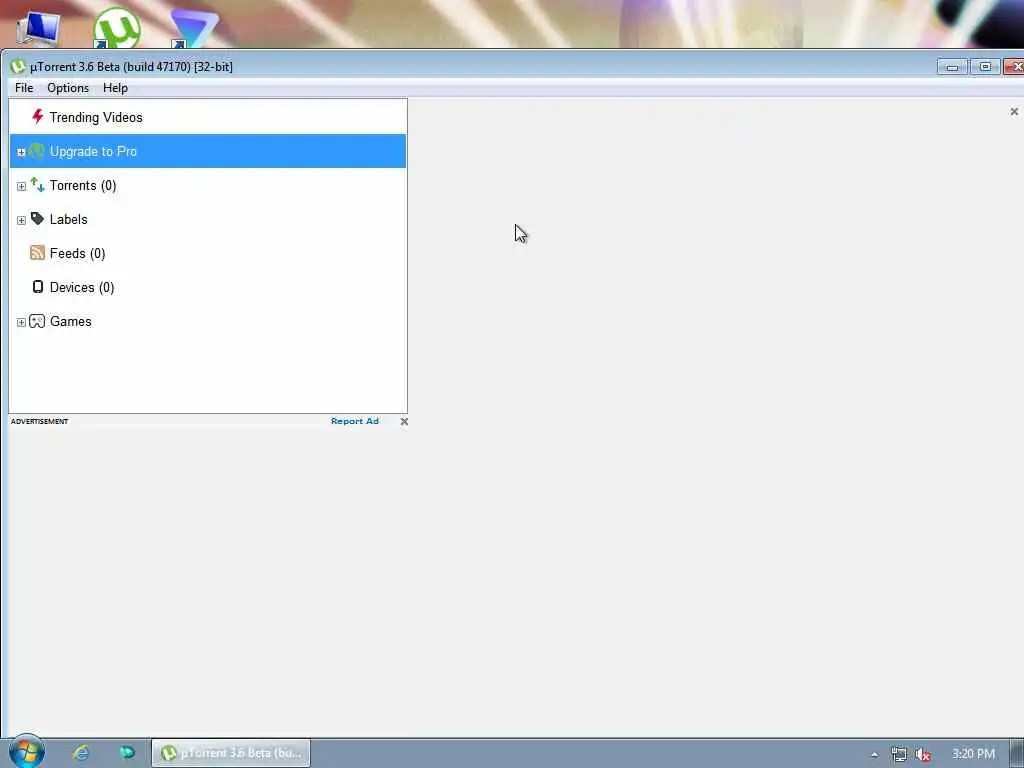The image size is (1024, 768).
Task: Minimize the uTorrent window
Action: coord(952,67)
